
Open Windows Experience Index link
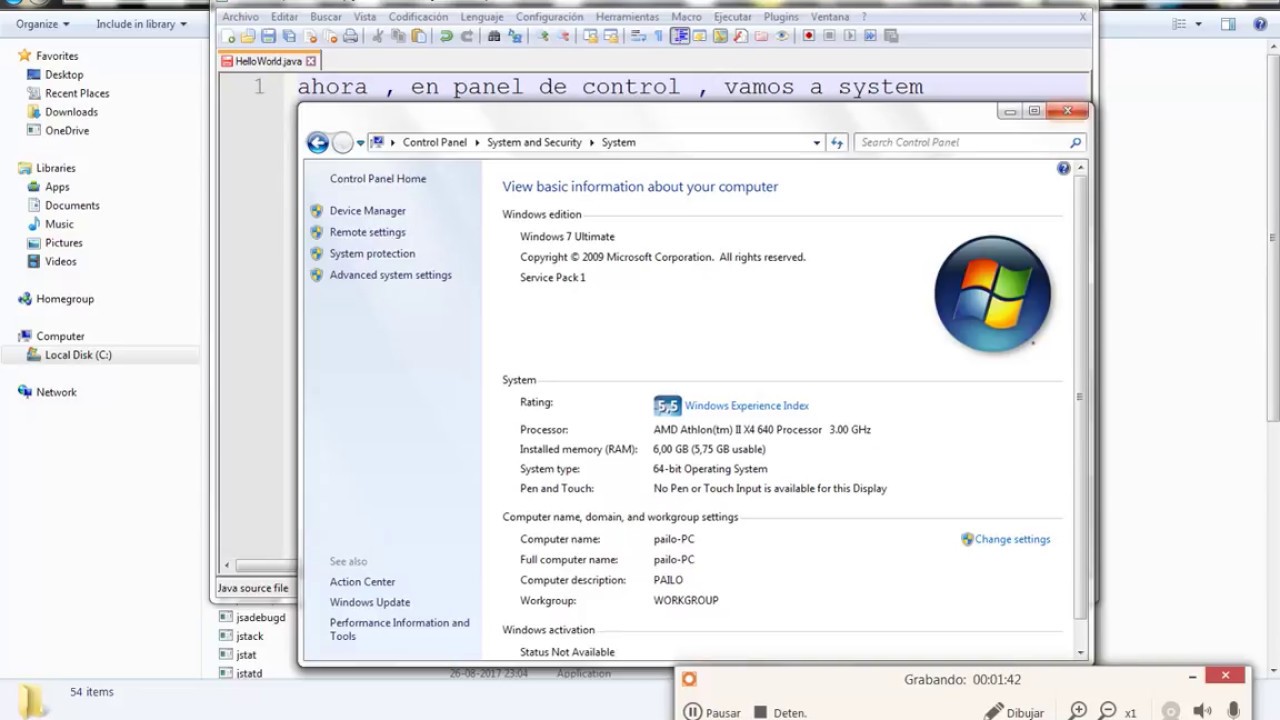pyautogui.click(x=747, y=406)
